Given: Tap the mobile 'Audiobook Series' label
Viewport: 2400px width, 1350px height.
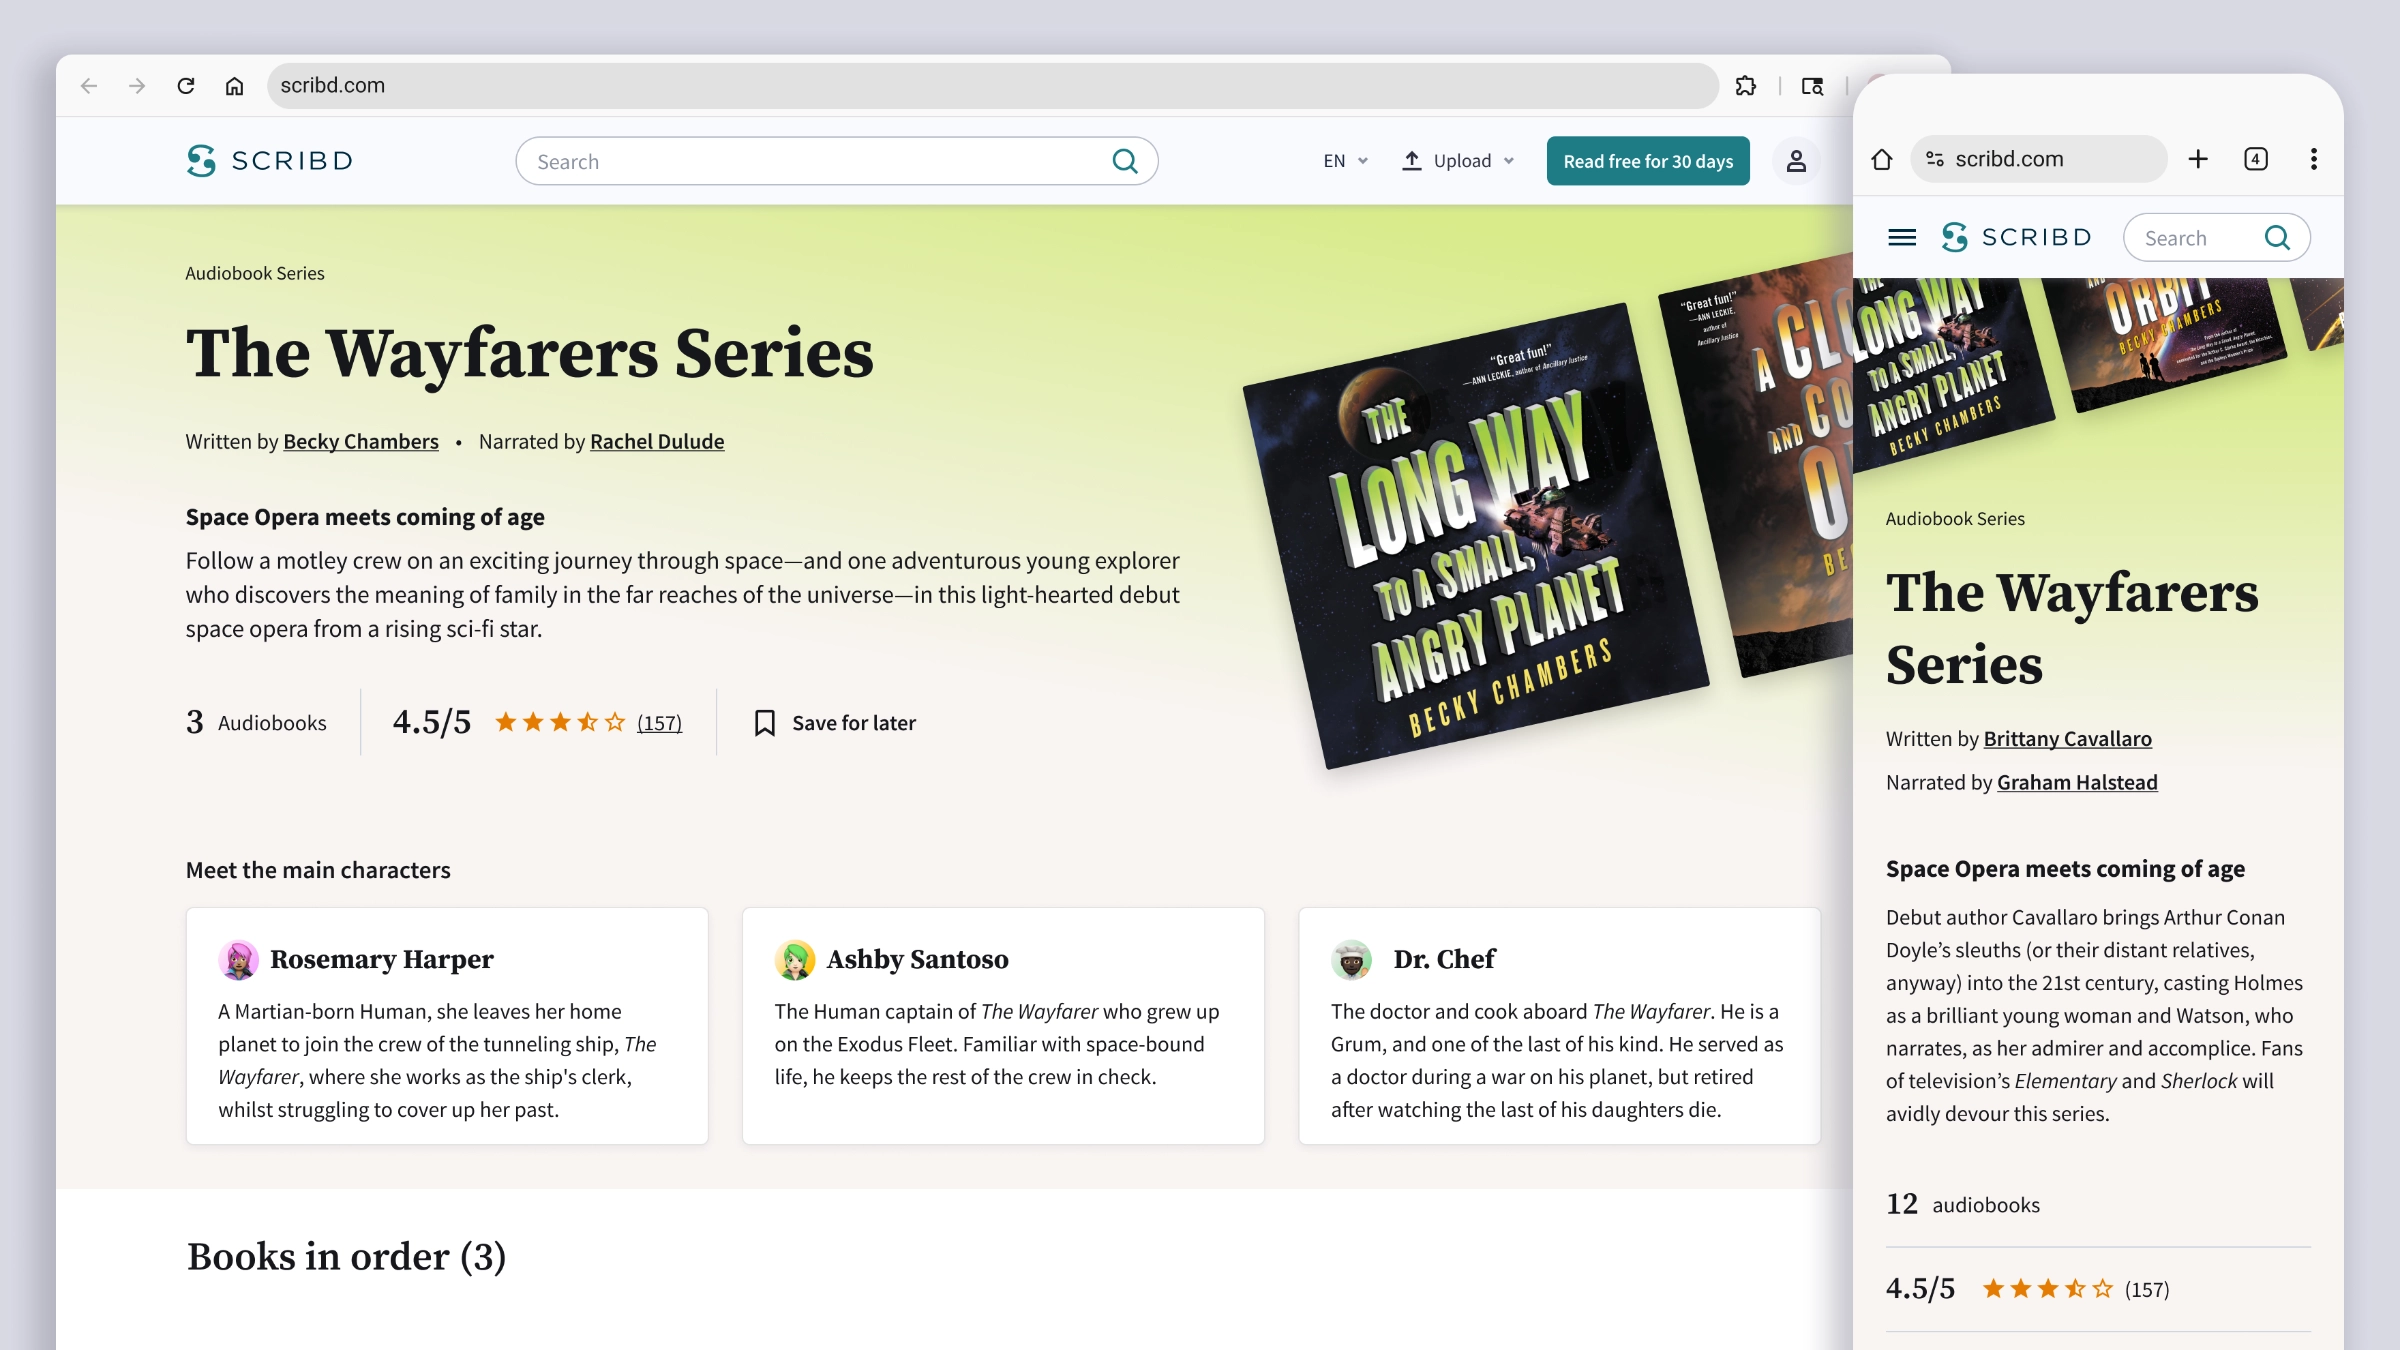Looking at the screenshot, I should 1955,519.
